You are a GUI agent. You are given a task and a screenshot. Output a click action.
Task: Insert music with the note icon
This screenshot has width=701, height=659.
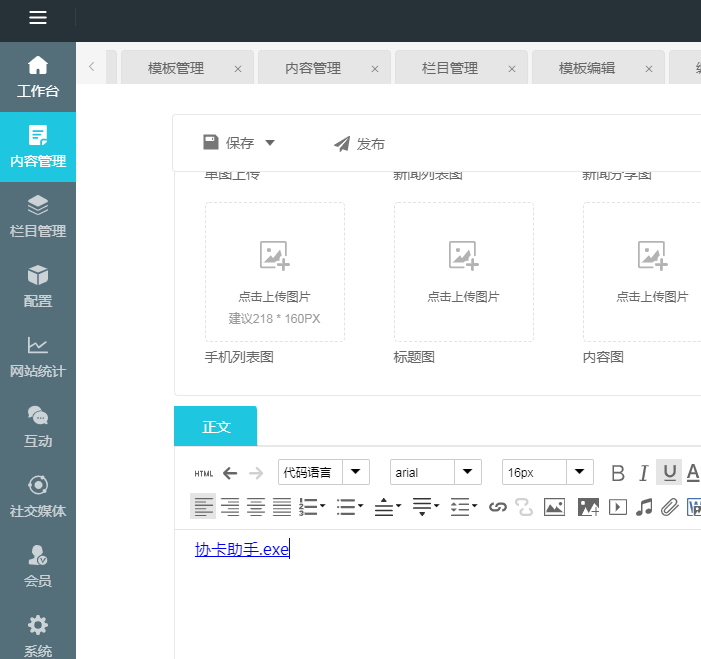pyautogui.click(x=644, y=507)
